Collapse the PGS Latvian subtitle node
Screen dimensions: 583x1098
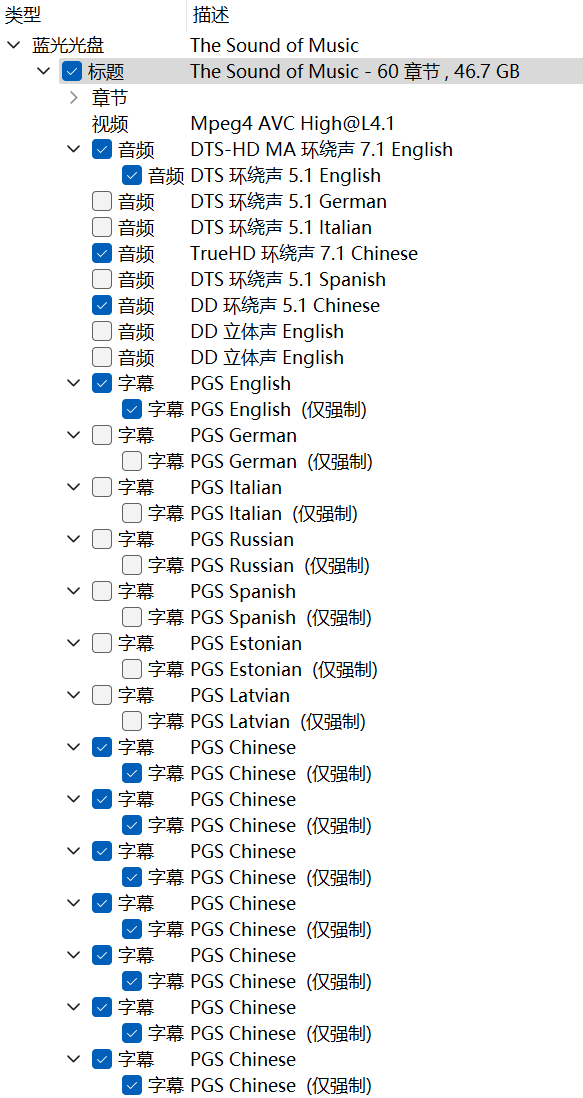click(73, 695)
